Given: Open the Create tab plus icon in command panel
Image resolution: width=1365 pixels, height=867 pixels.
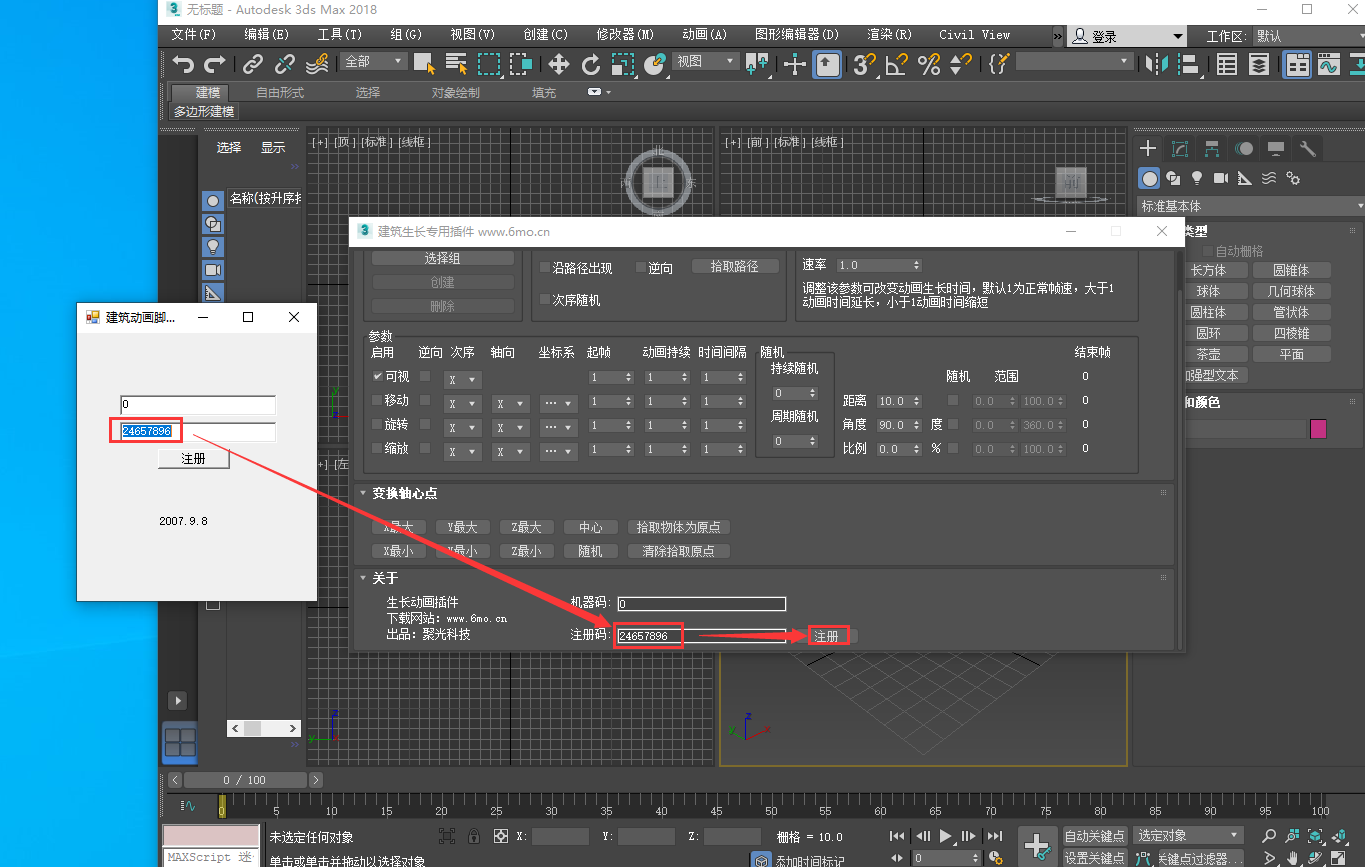Looking at the screenshot, I should 1148,148.
